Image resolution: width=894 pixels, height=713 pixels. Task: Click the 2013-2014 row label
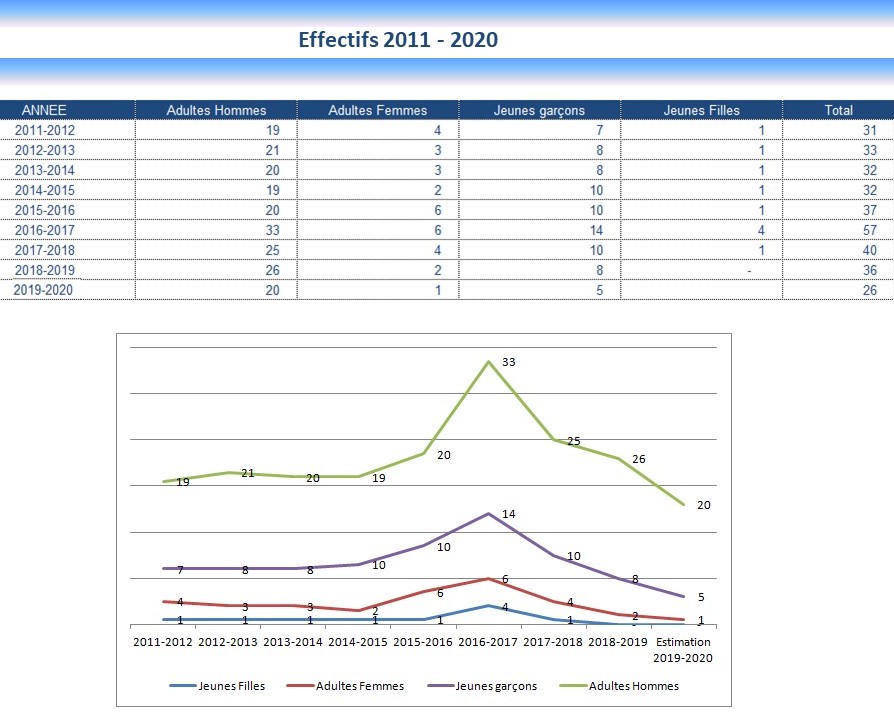pos(44,170)
